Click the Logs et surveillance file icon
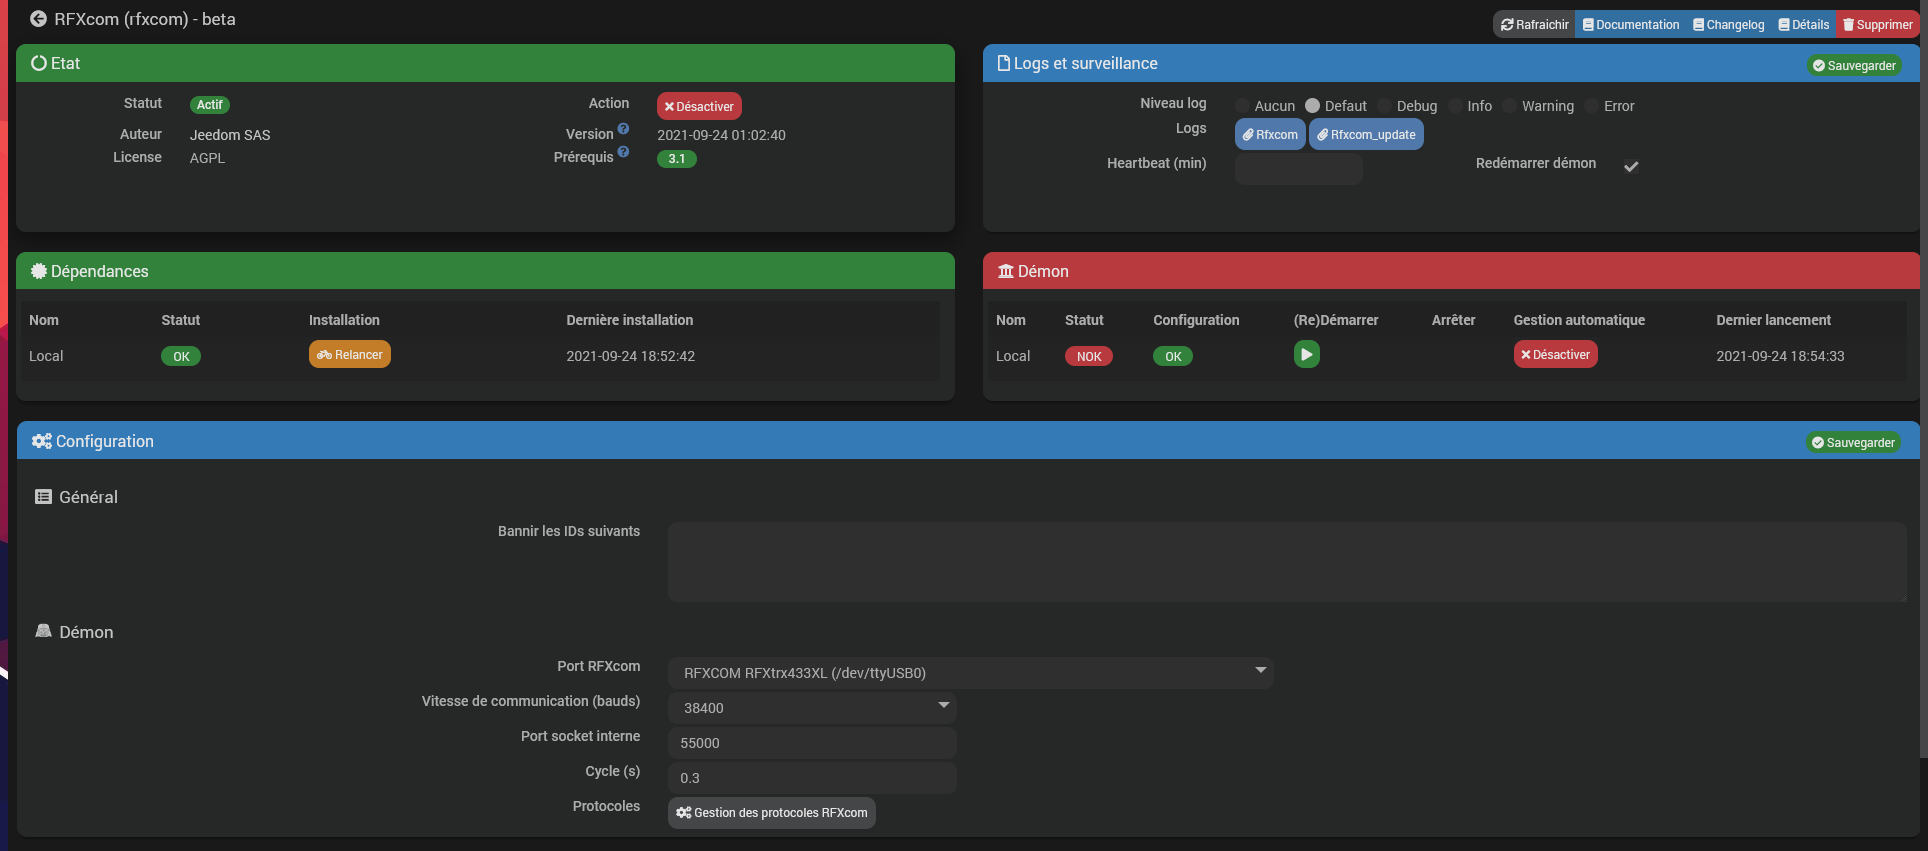Viewport: 1928px width, 851px height. tap(1004, 63)
